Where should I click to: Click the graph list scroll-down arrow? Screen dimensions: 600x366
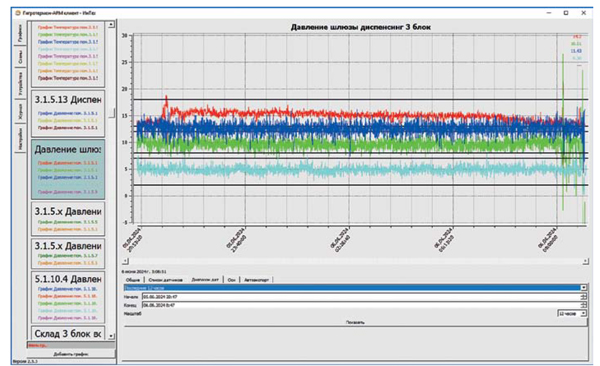coord(111,336)
